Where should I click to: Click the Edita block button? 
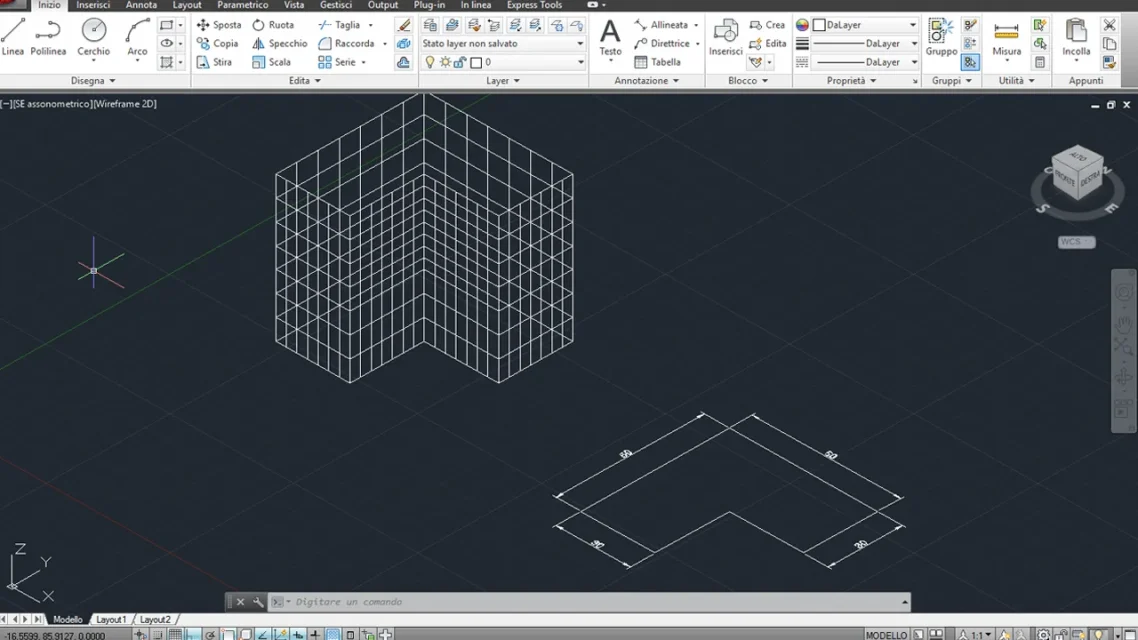[768, 44]
